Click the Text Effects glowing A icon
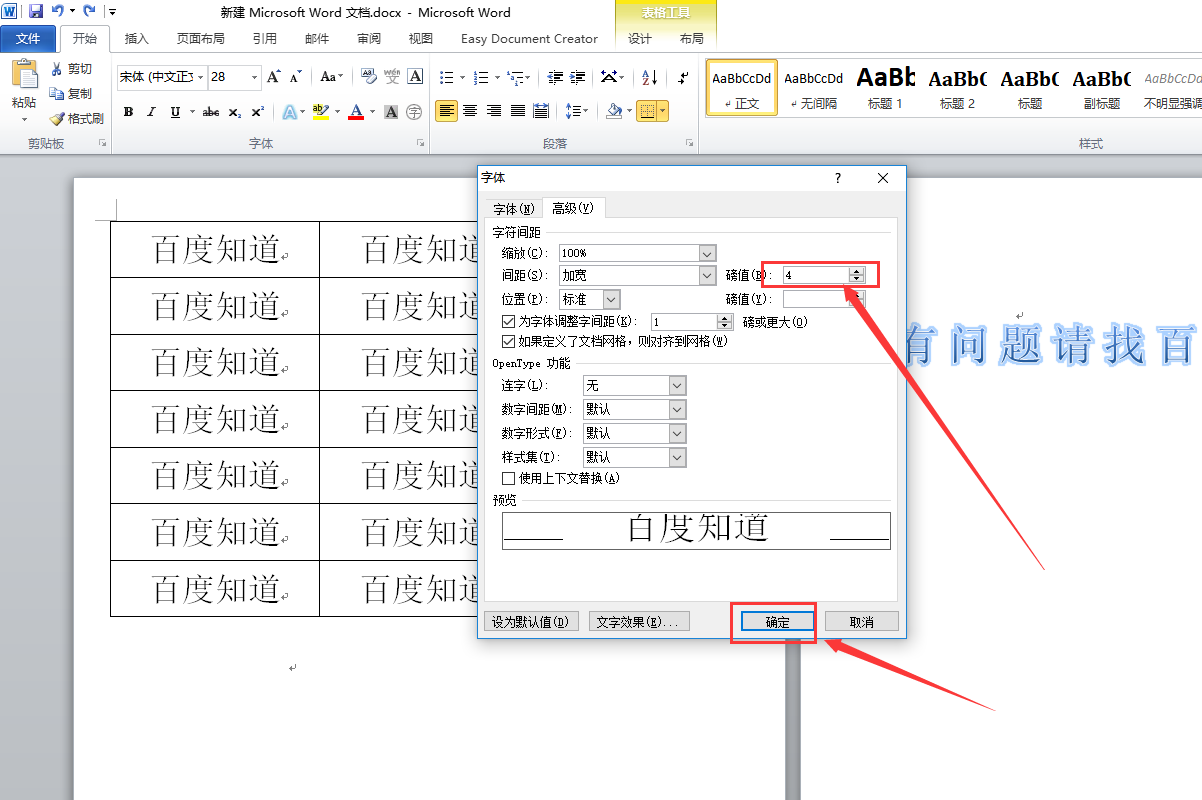This screenshot has height=800, width=1202. (289, 112)
